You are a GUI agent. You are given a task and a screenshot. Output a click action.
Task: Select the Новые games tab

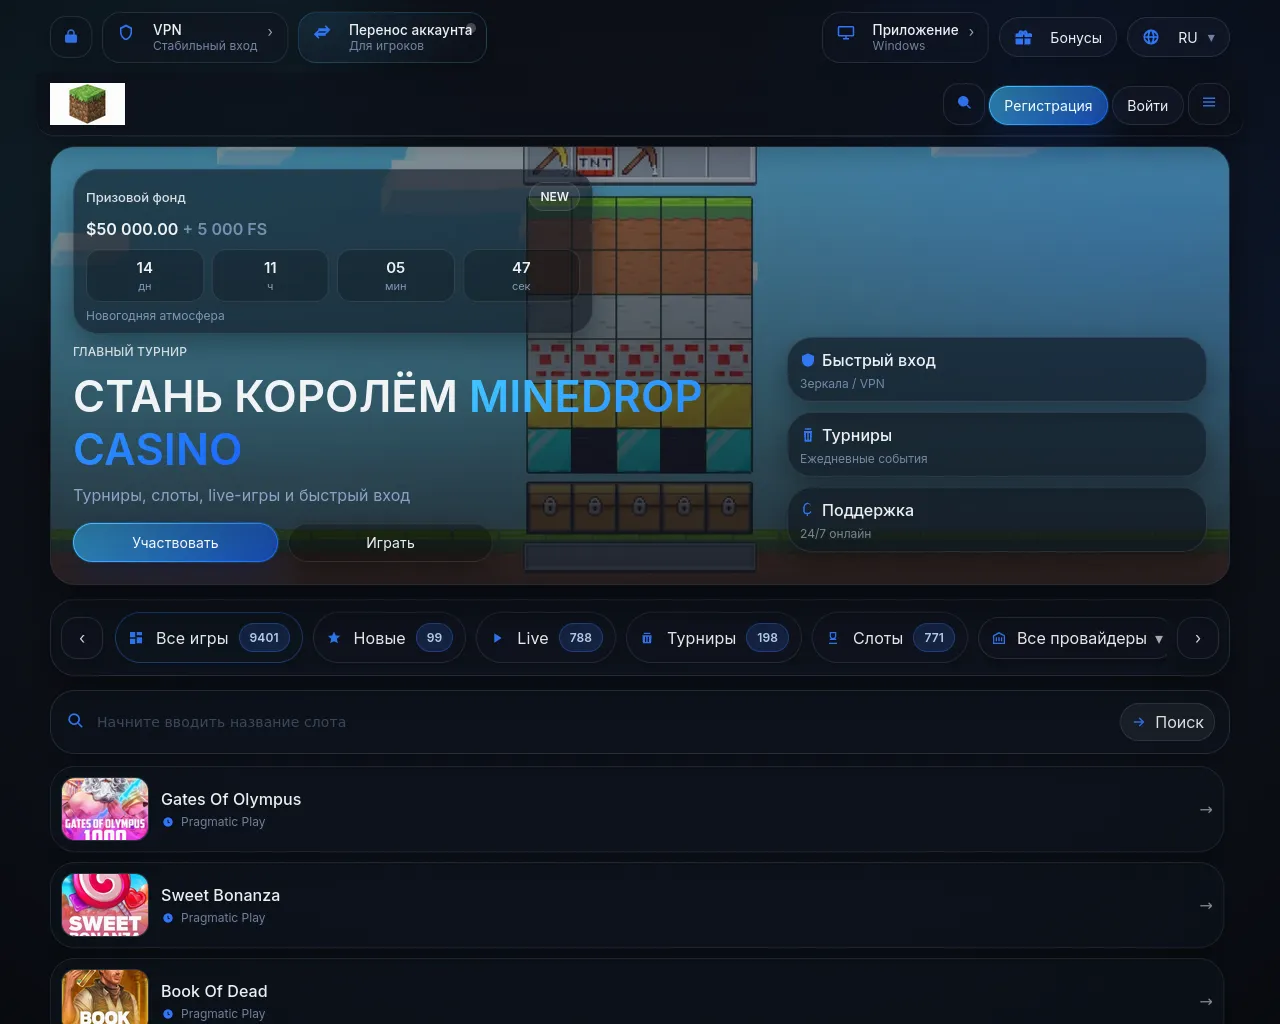389,637
